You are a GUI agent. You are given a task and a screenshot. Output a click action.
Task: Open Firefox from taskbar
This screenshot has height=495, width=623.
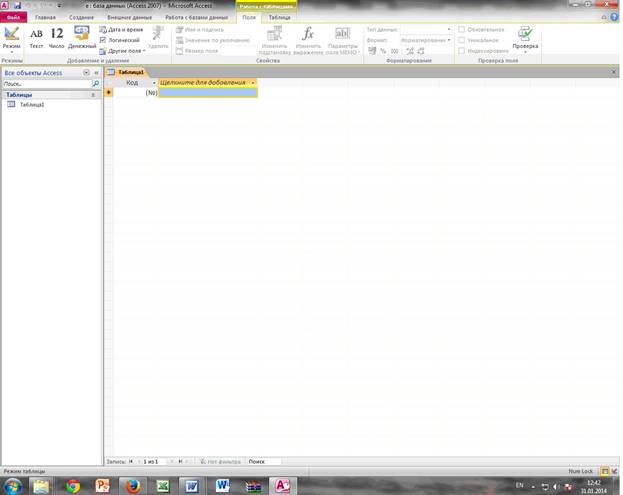(x=132, y=486)
